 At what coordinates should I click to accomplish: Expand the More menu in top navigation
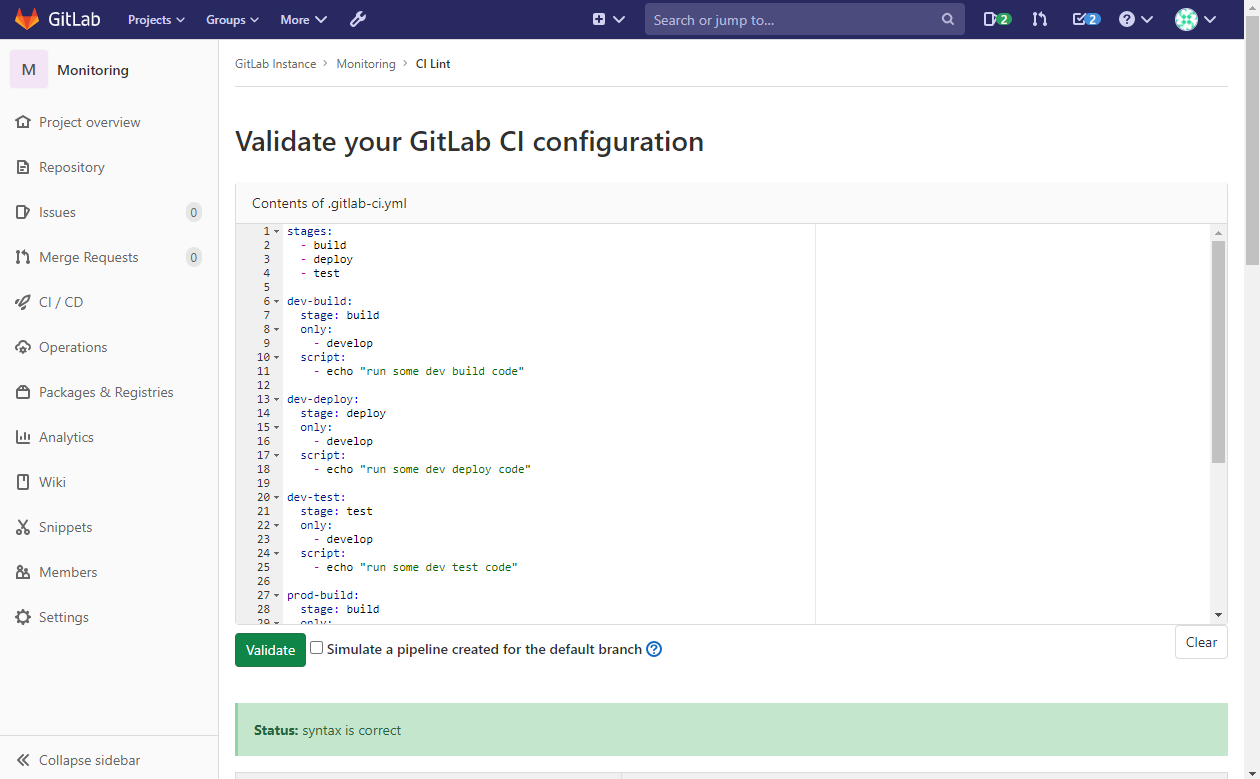click(x=302, y=18)
